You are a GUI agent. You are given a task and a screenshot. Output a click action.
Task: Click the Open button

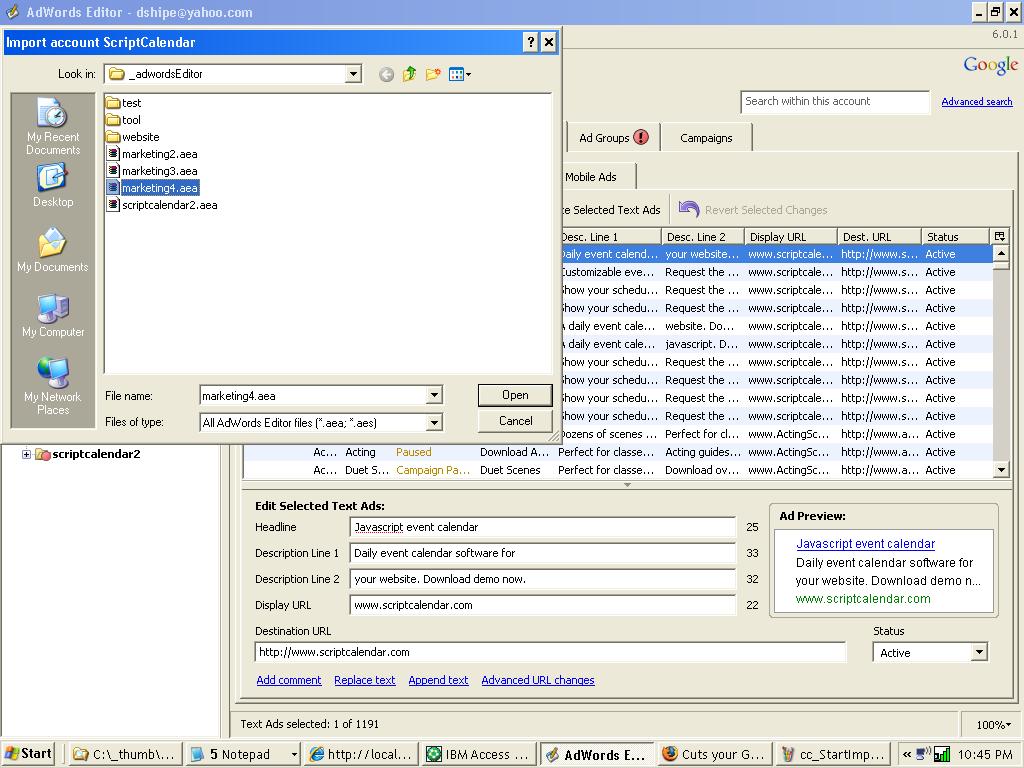click(x=515, y=395)
